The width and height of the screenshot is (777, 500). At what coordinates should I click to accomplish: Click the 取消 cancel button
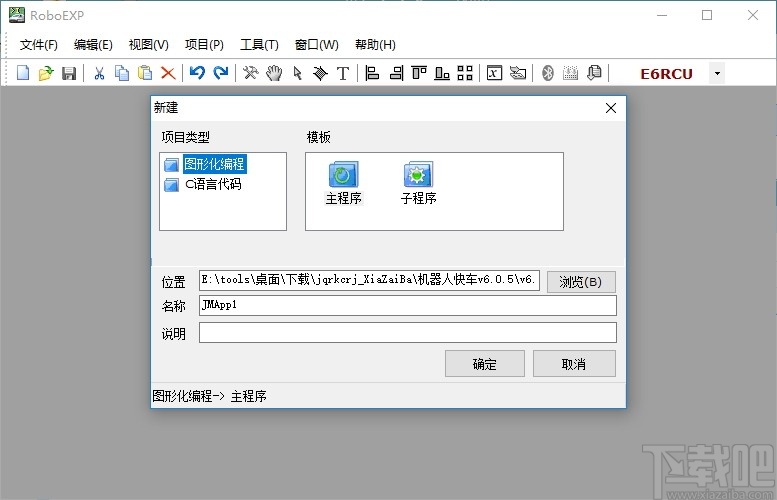pos(574,364)
